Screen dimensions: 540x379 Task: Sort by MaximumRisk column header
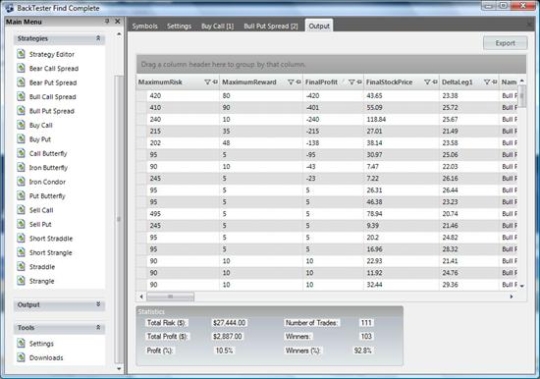160,82
